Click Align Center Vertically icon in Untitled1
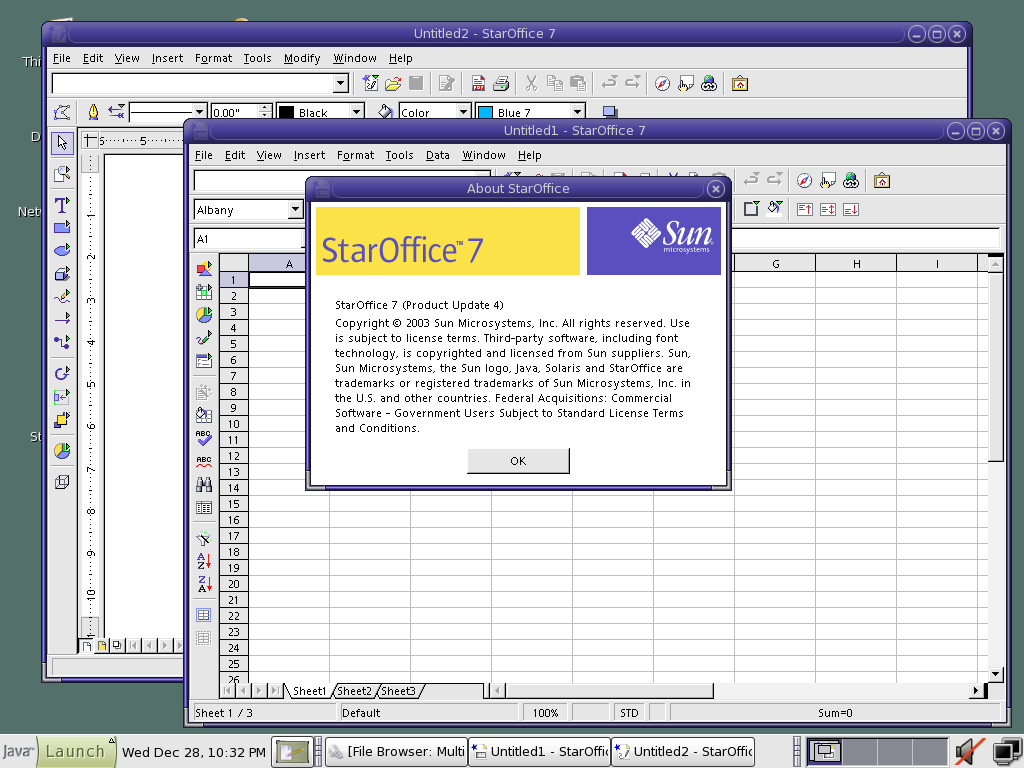Screen dimensions: 1024x768 point(828,209)
